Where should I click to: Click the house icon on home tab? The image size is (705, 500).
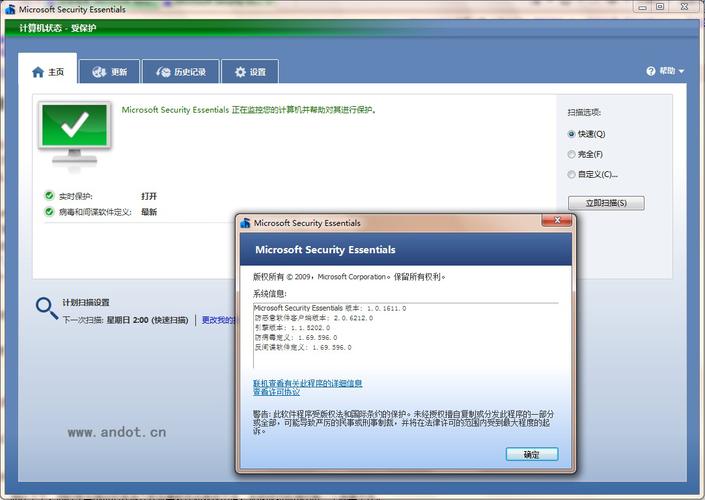38,72
